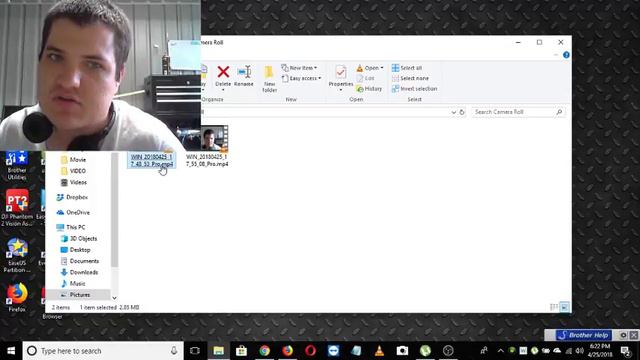The height and width of the screenshot is (360, 640).
Task: Switch to large icons view in status bar
Action: click(x=564, y=307)
